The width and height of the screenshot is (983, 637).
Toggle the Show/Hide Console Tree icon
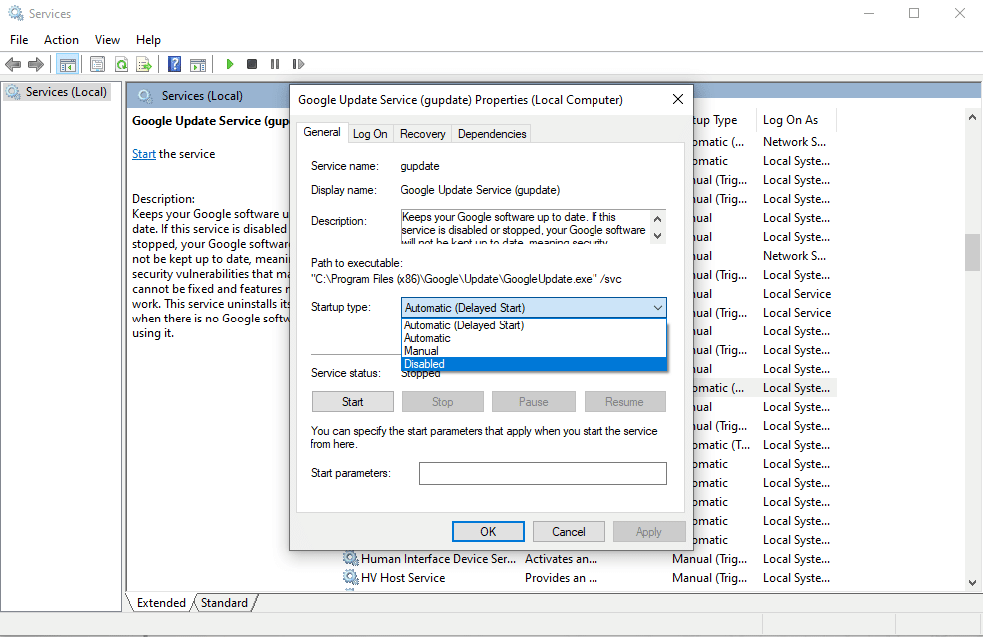point(68,64)
